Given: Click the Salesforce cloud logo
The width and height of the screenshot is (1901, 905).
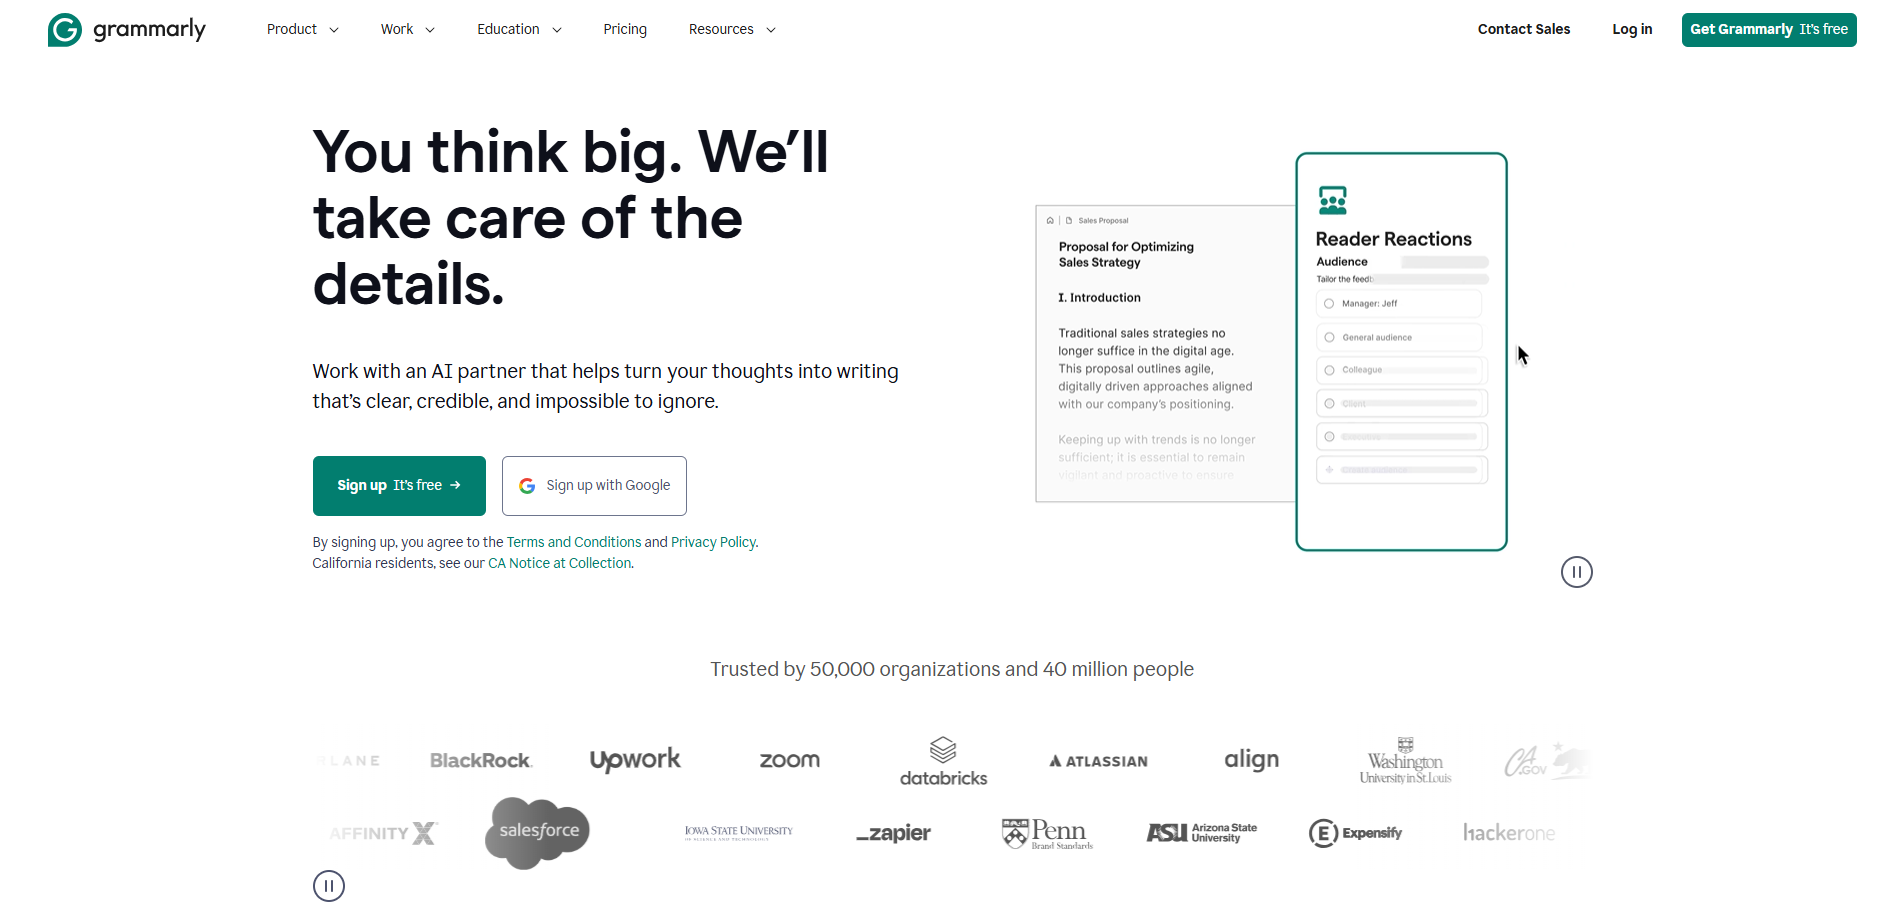Looking at the screenshot, I should click(x=538, y=832).
